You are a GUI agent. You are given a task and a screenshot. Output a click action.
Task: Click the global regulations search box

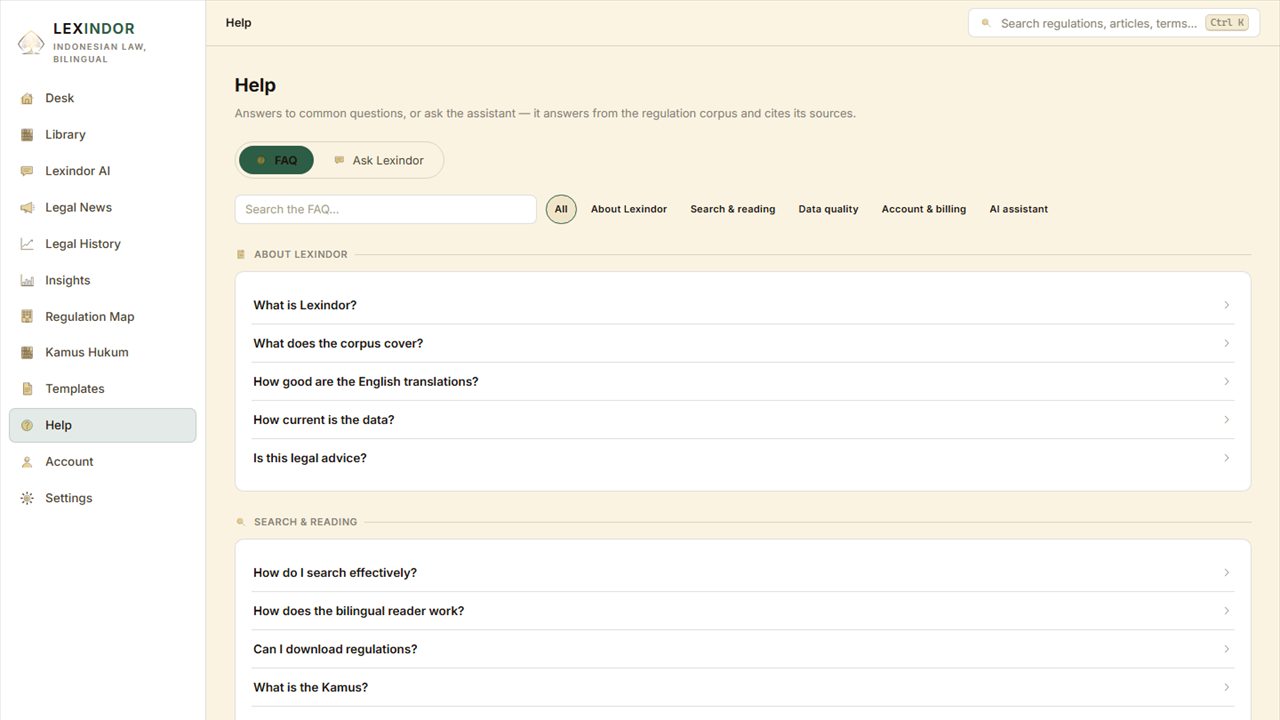(1113, 23)
